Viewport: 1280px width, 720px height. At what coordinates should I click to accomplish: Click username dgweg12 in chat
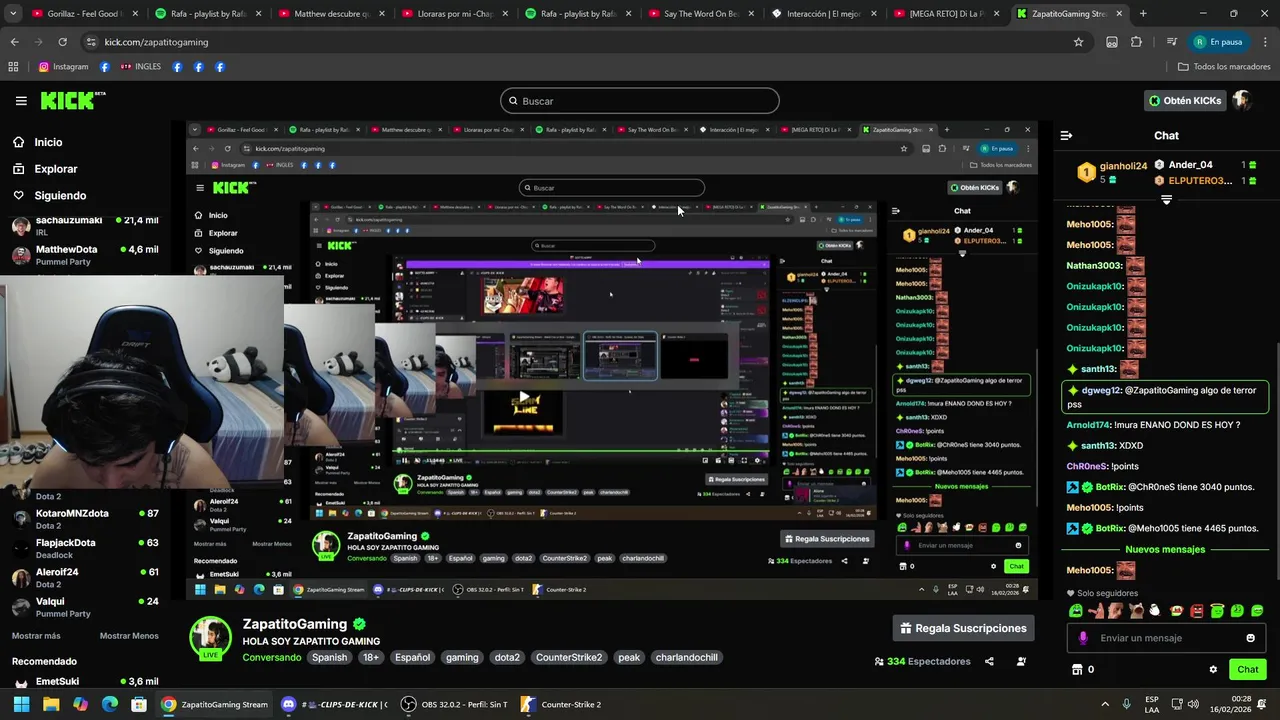[x=1100, y=391]
